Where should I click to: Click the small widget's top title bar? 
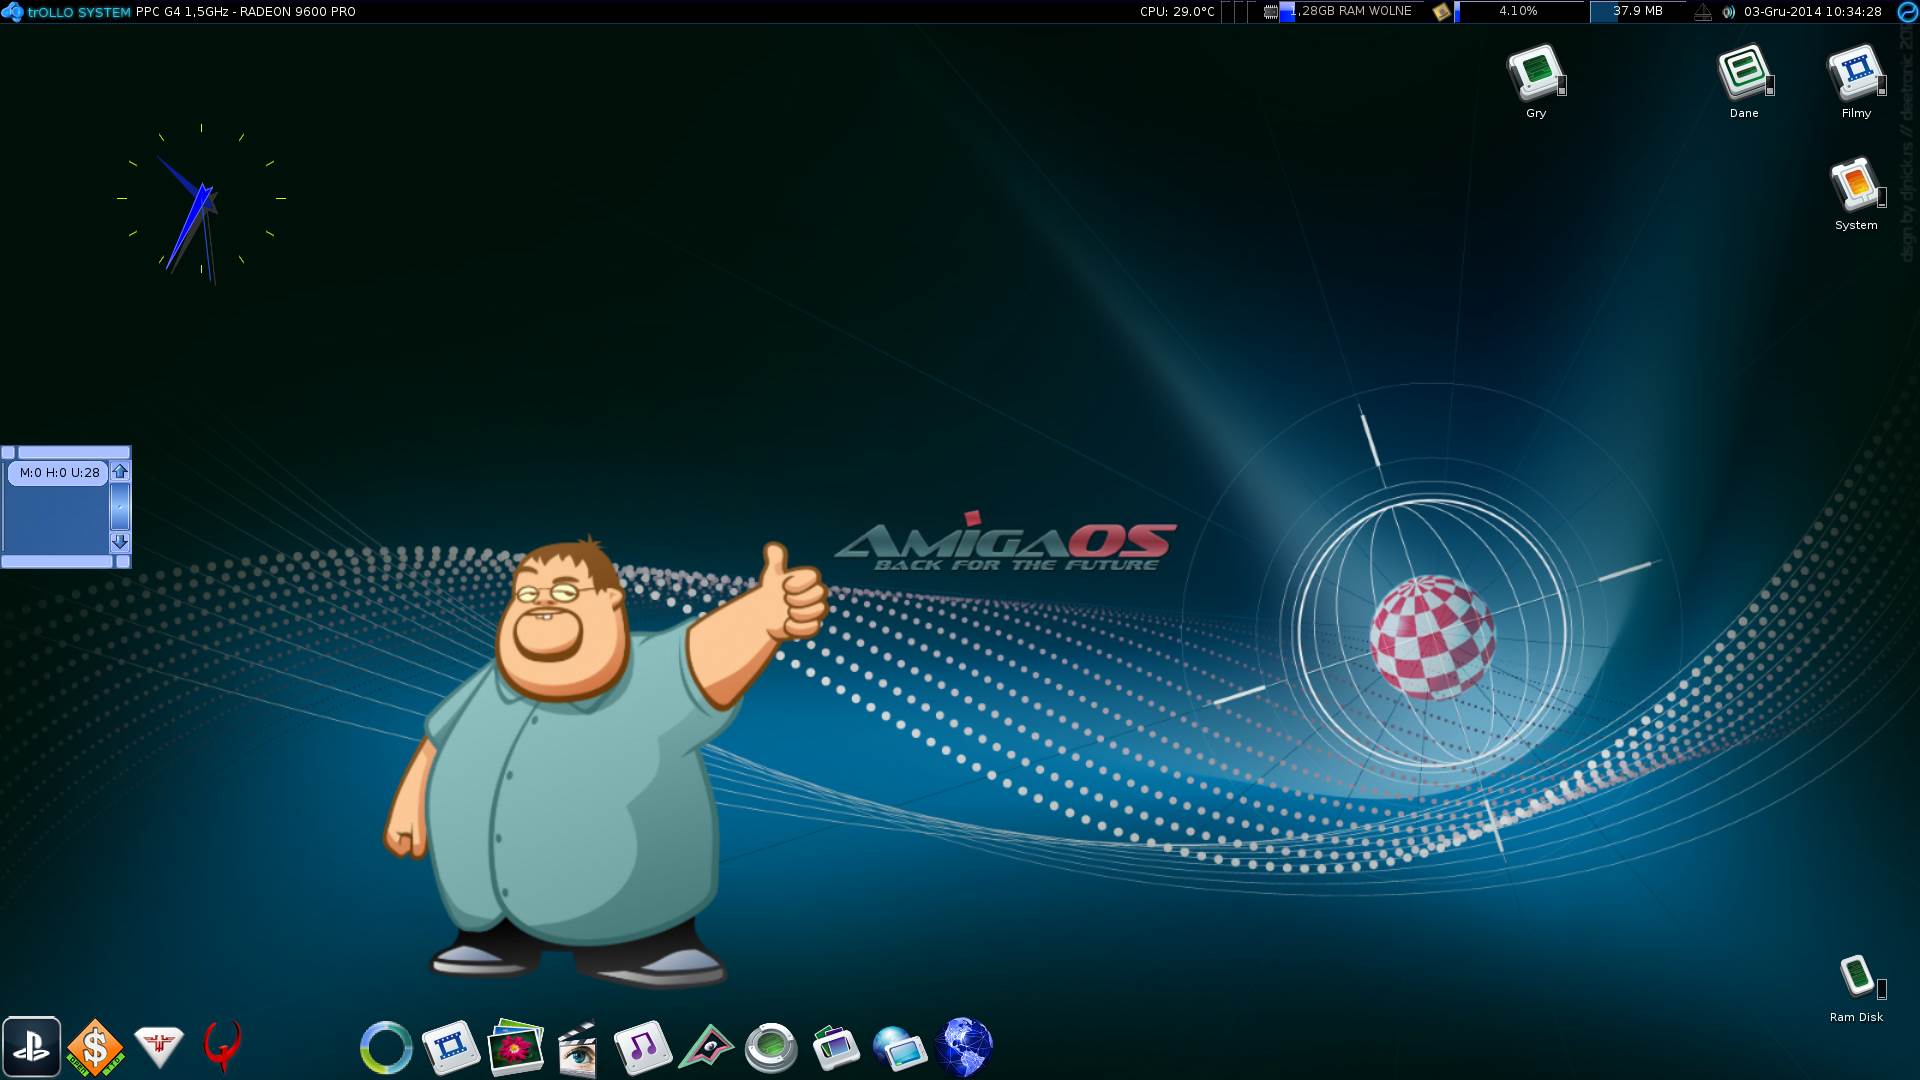[x=74, y=452]
